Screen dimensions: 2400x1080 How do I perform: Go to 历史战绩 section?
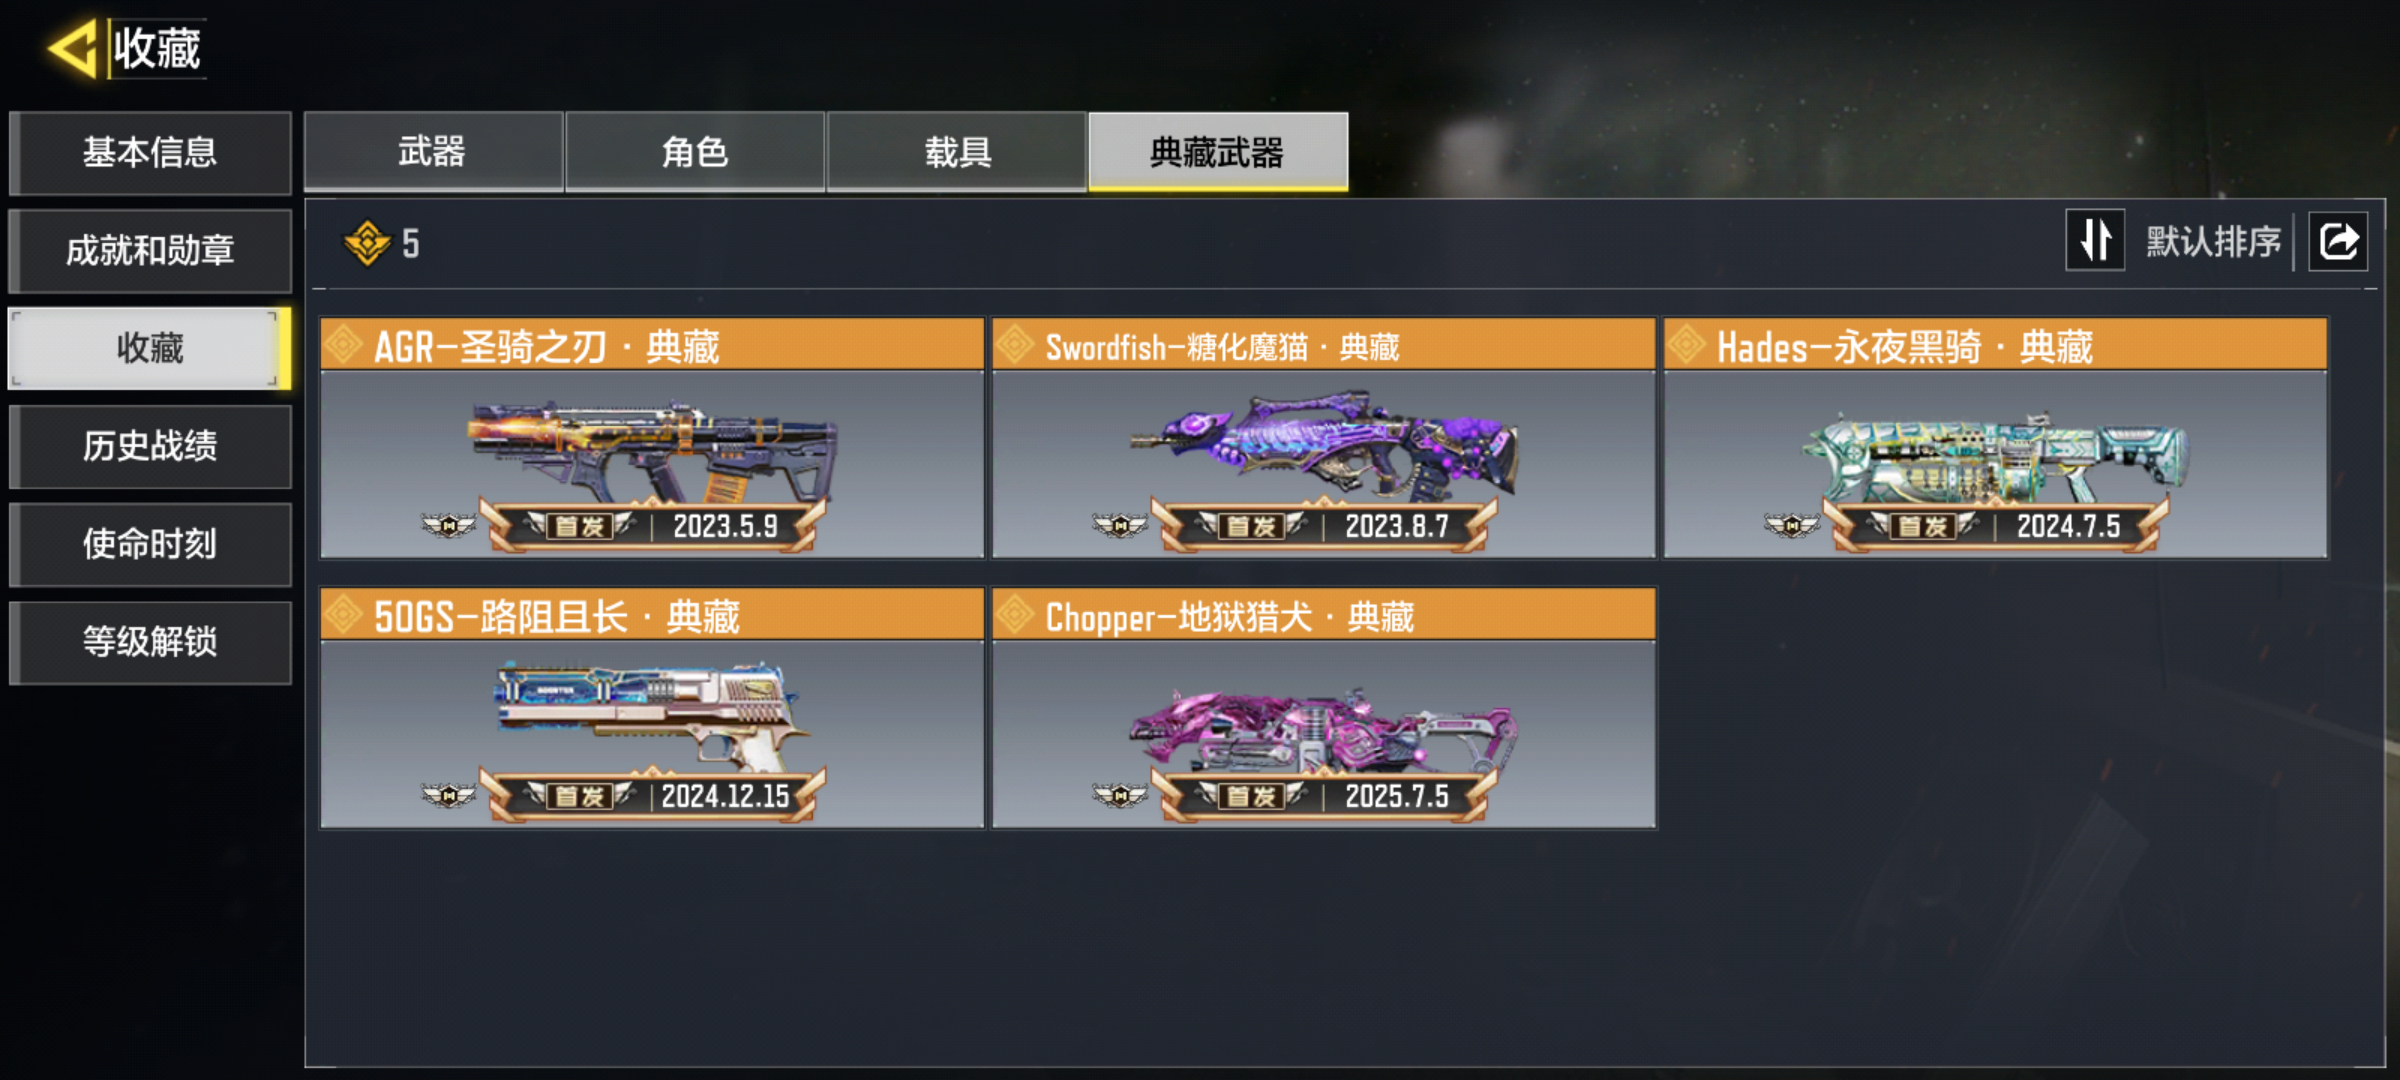tap(150, 447)
